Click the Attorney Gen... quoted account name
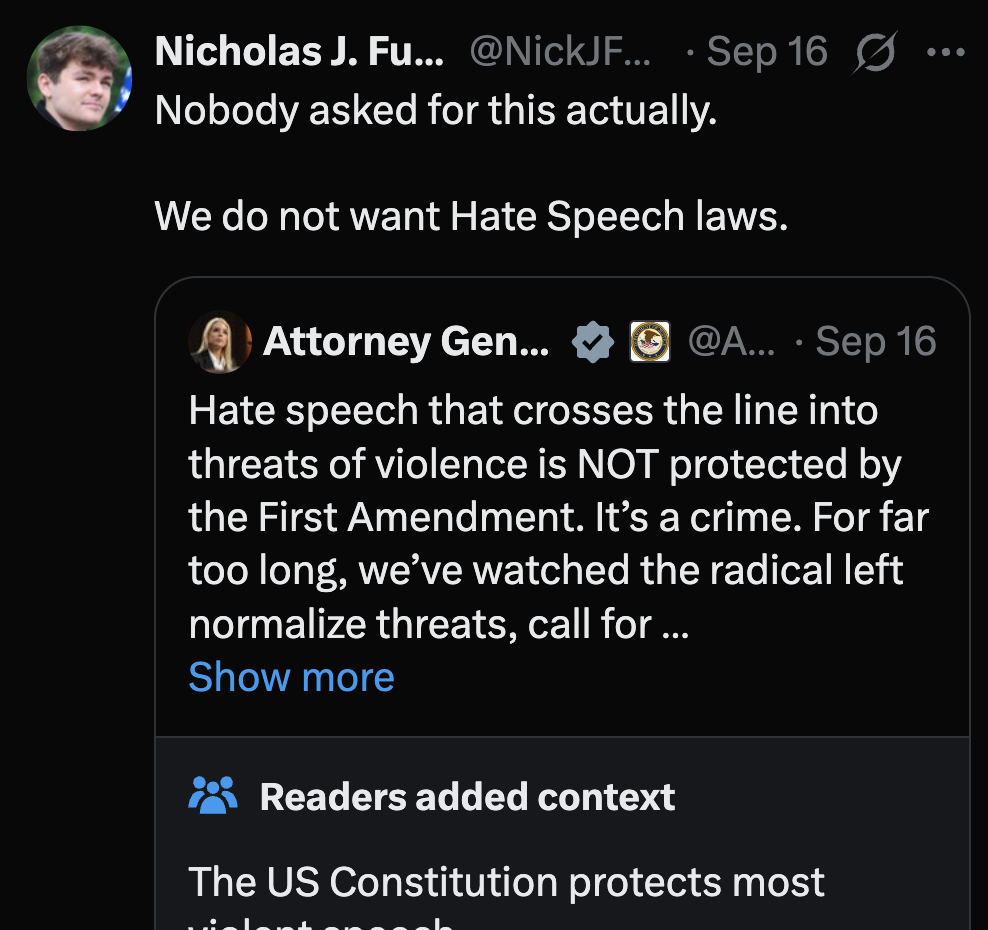Screen dimensions: 988x930 (x=405, y=342)
